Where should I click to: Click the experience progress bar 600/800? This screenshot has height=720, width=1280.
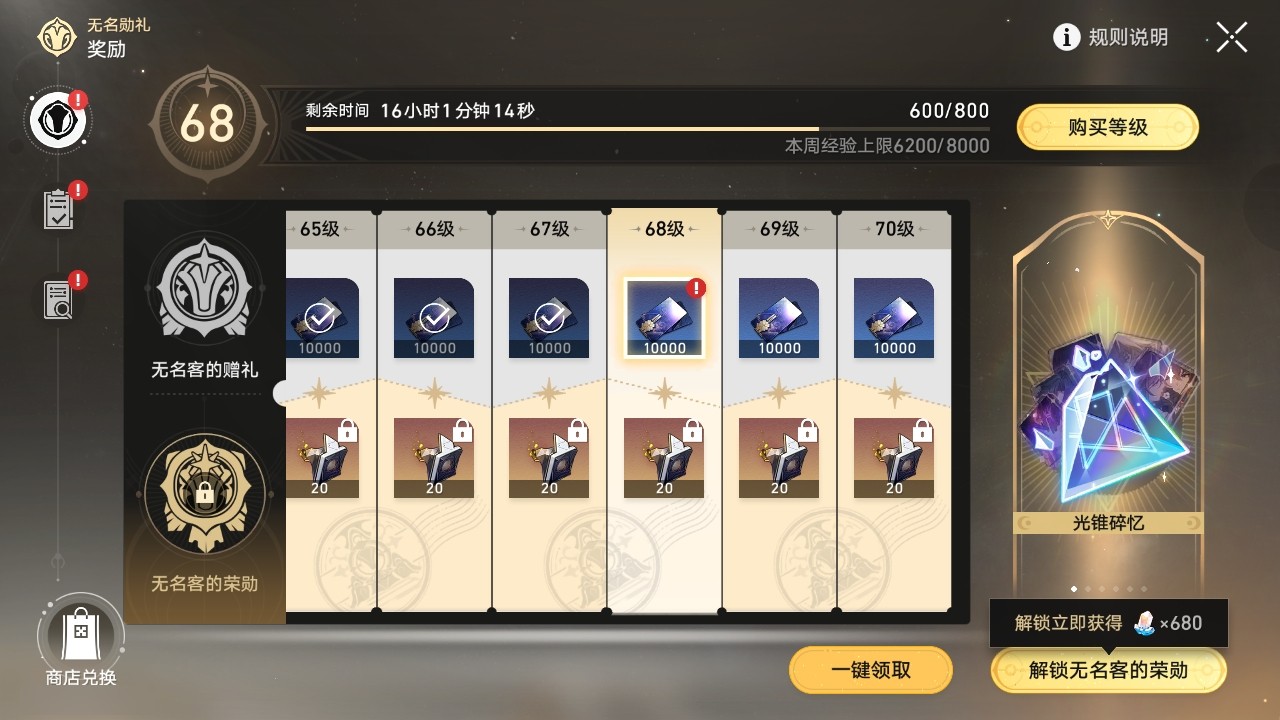tap(648, 129)
